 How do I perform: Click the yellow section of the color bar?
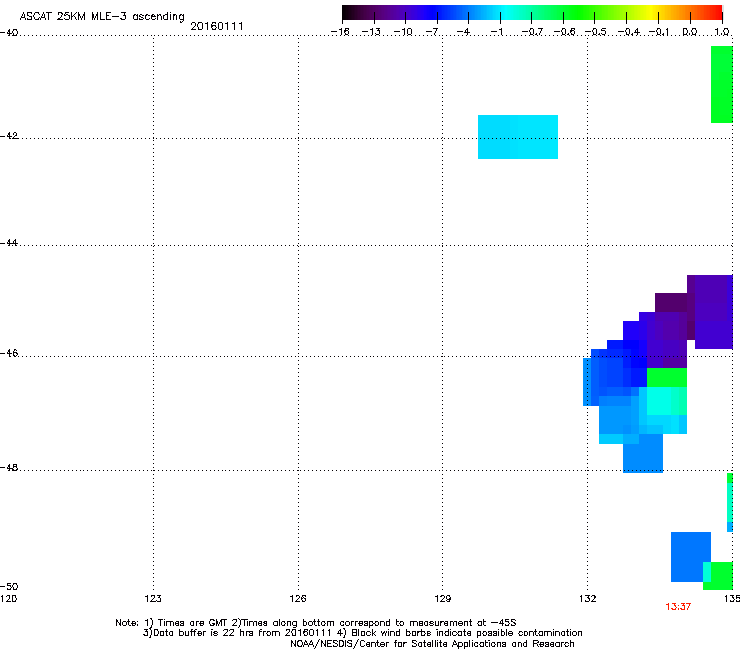point(649,12)
